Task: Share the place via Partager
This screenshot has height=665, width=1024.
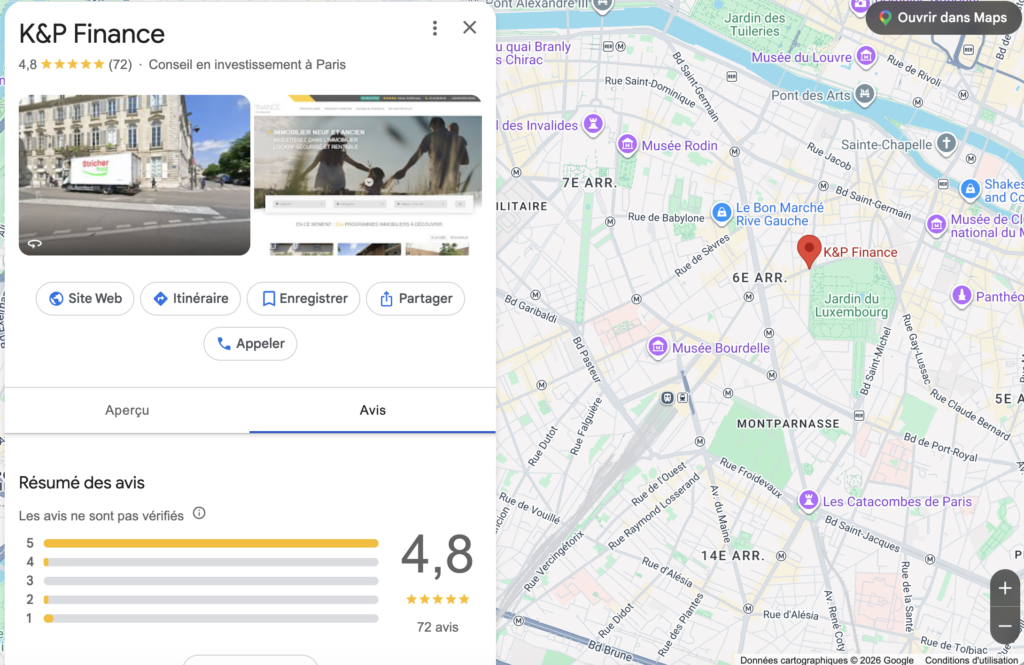Action: tap(415, 299)
